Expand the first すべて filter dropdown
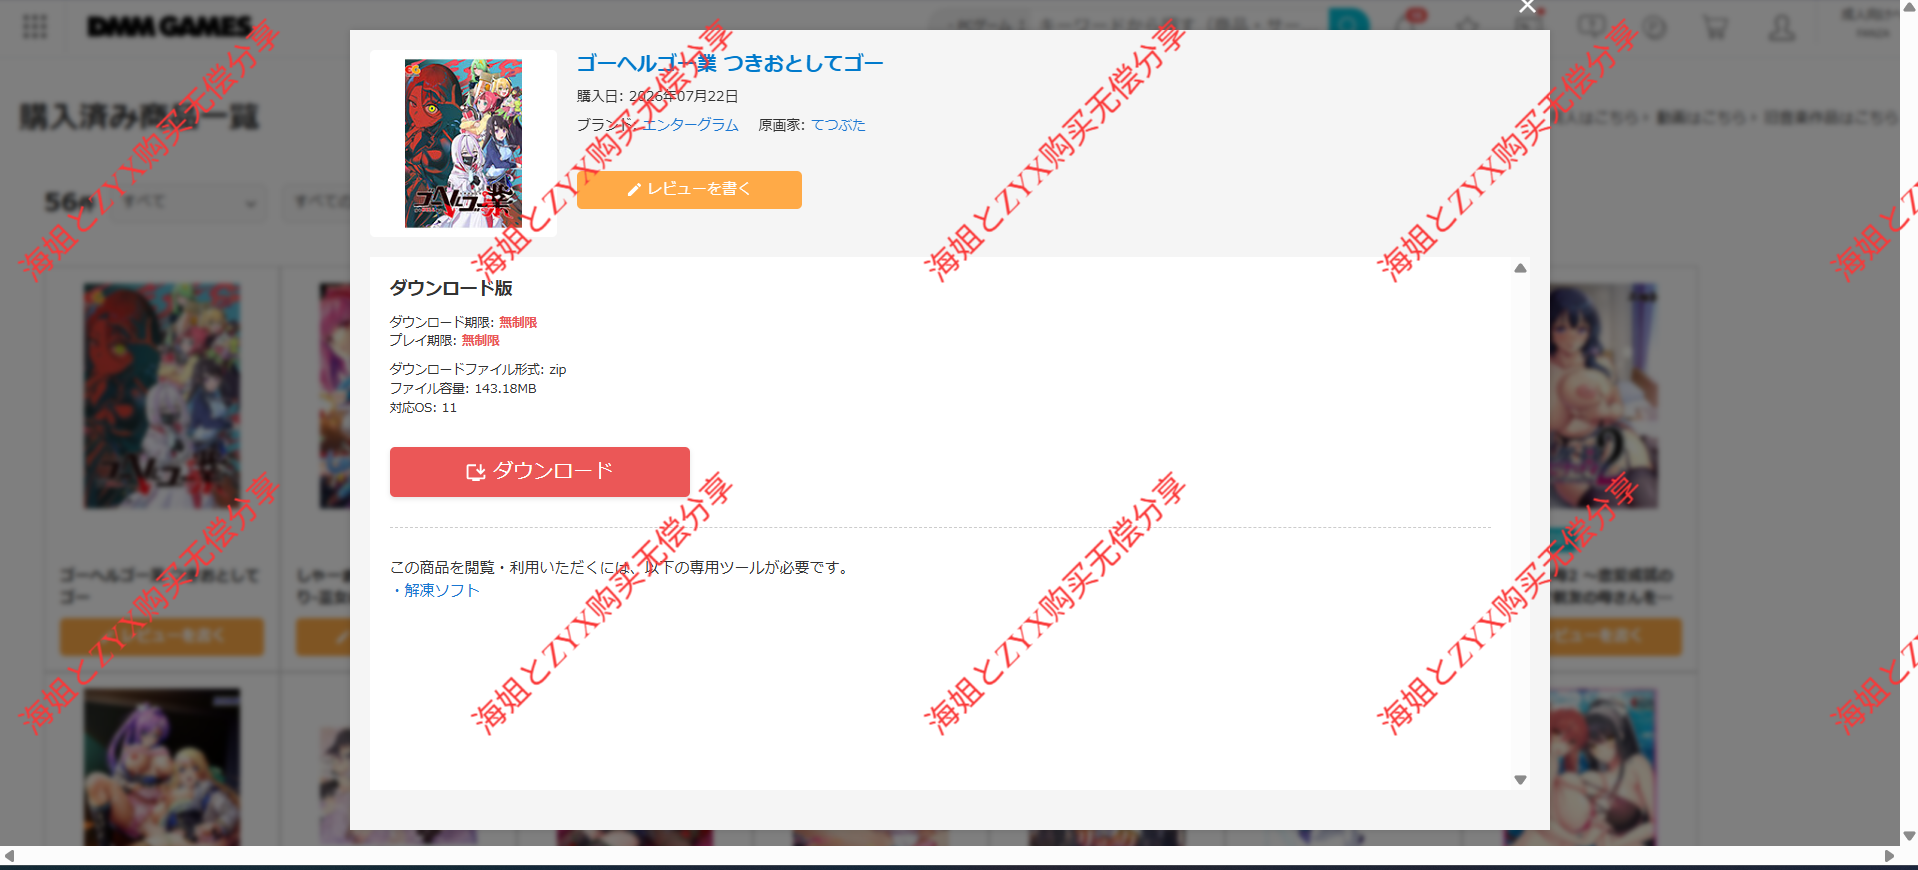1918x870 pixels. [x=187, y=203]
